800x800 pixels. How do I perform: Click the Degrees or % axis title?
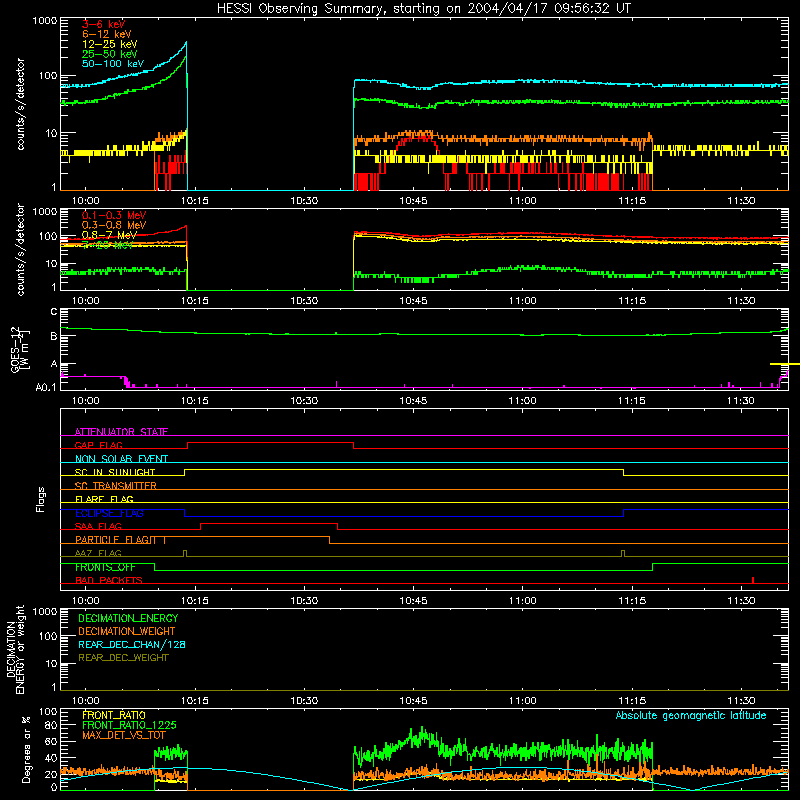coord(26,750)
